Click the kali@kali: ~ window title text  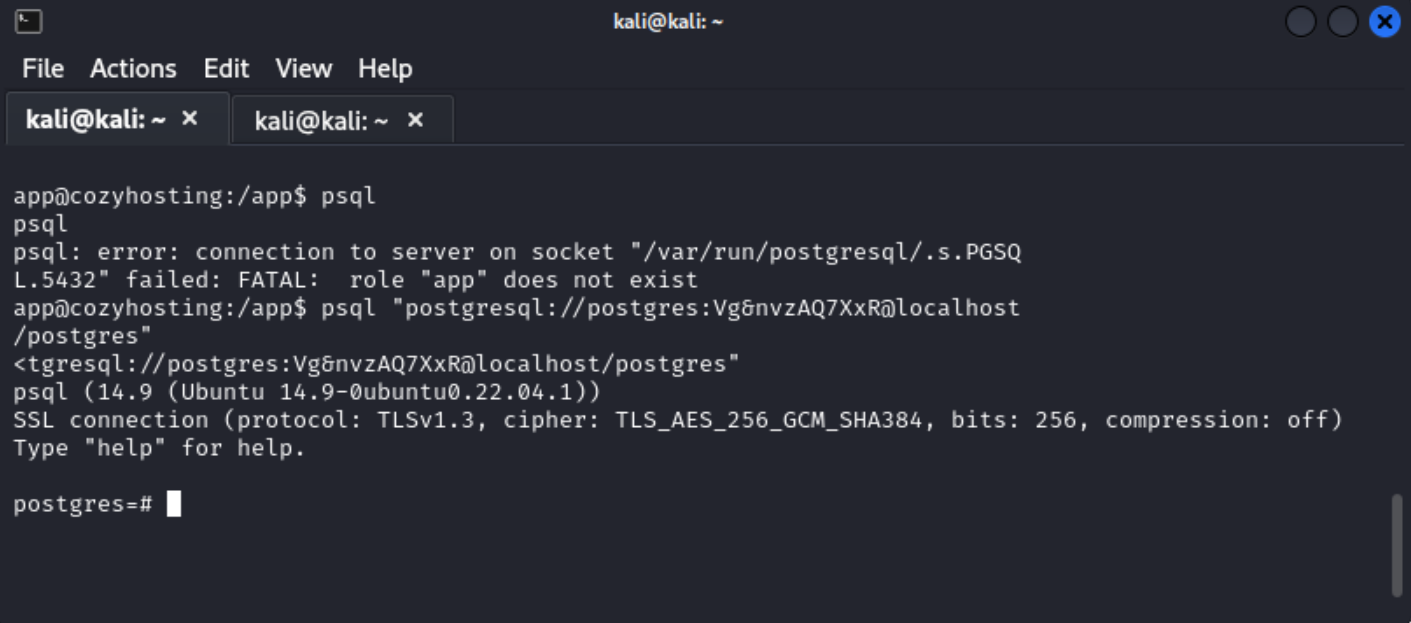668,22
